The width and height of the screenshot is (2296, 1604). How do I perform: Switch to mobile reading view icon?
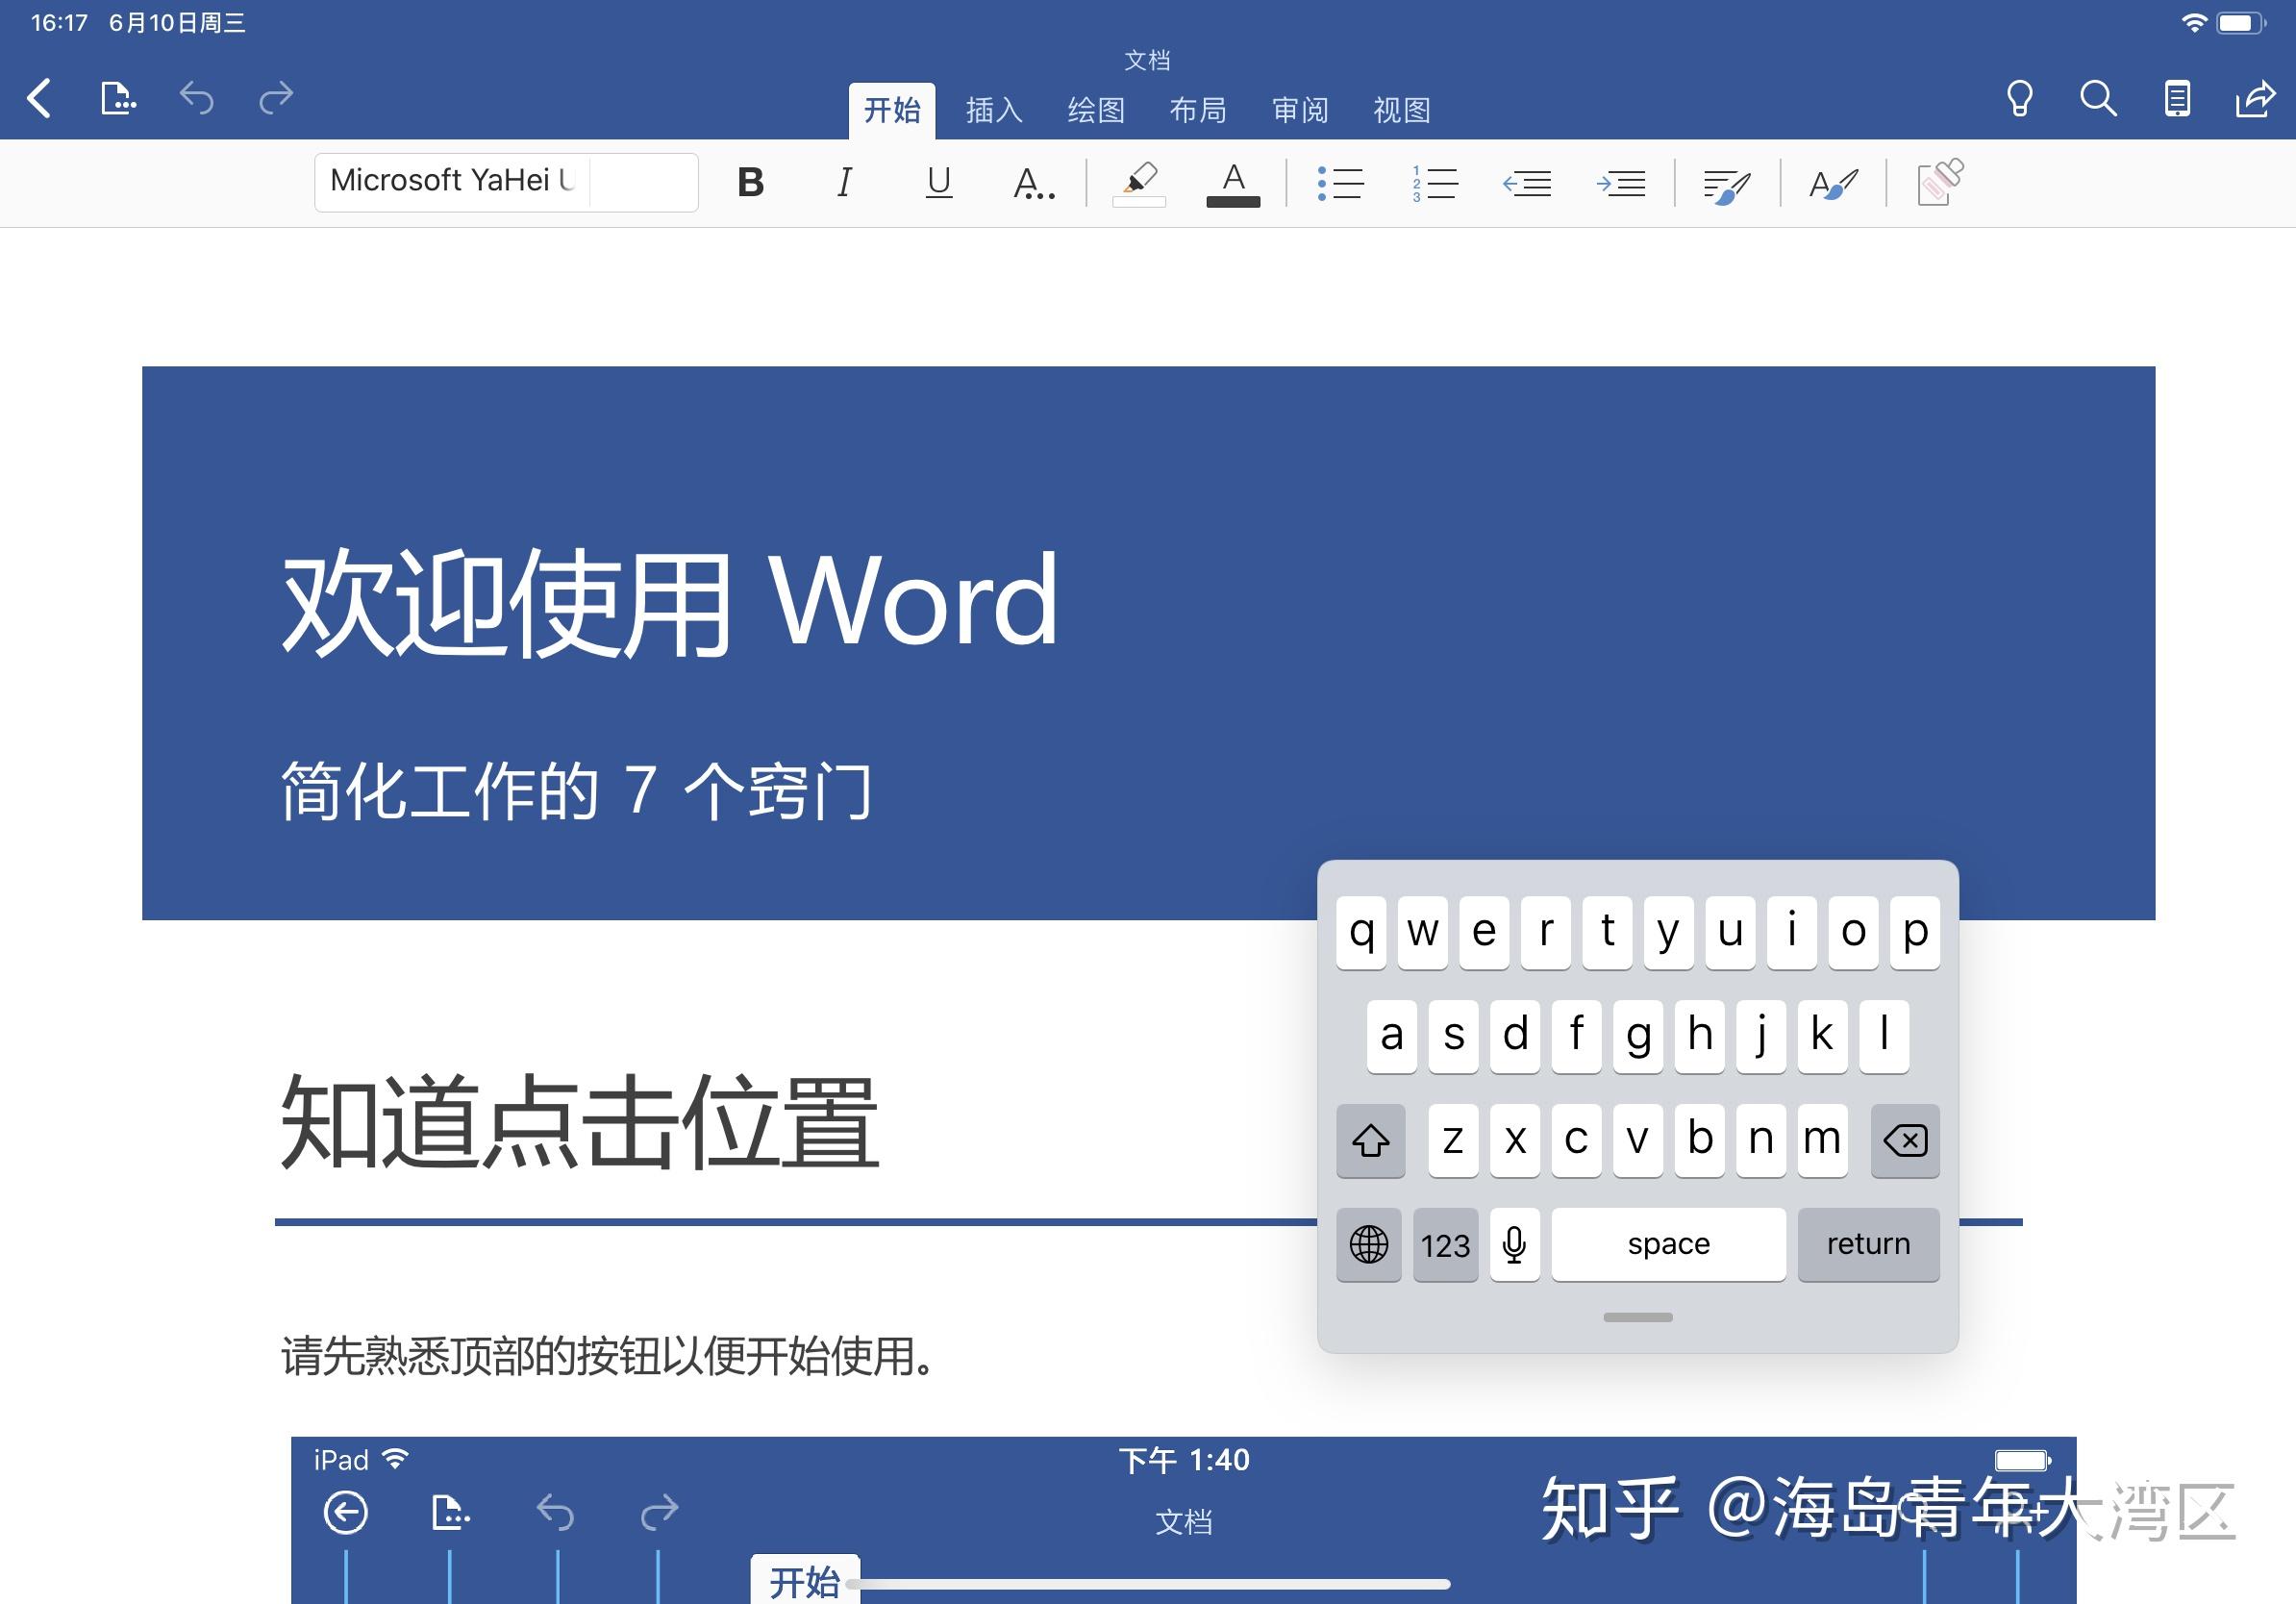(2177, 98)
